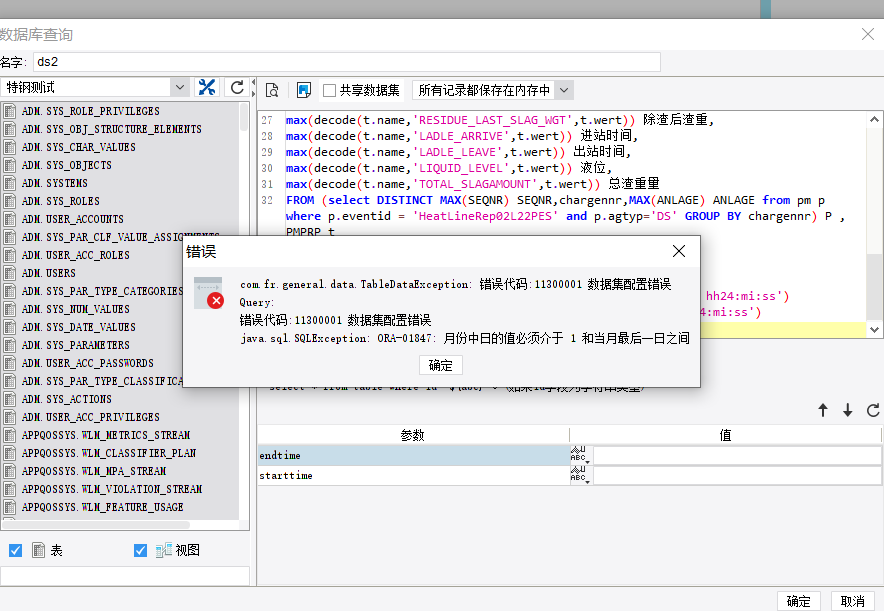884x611 pixels.
Task: Click the SQL editor scroll down arrow
Action: point(874,330)
